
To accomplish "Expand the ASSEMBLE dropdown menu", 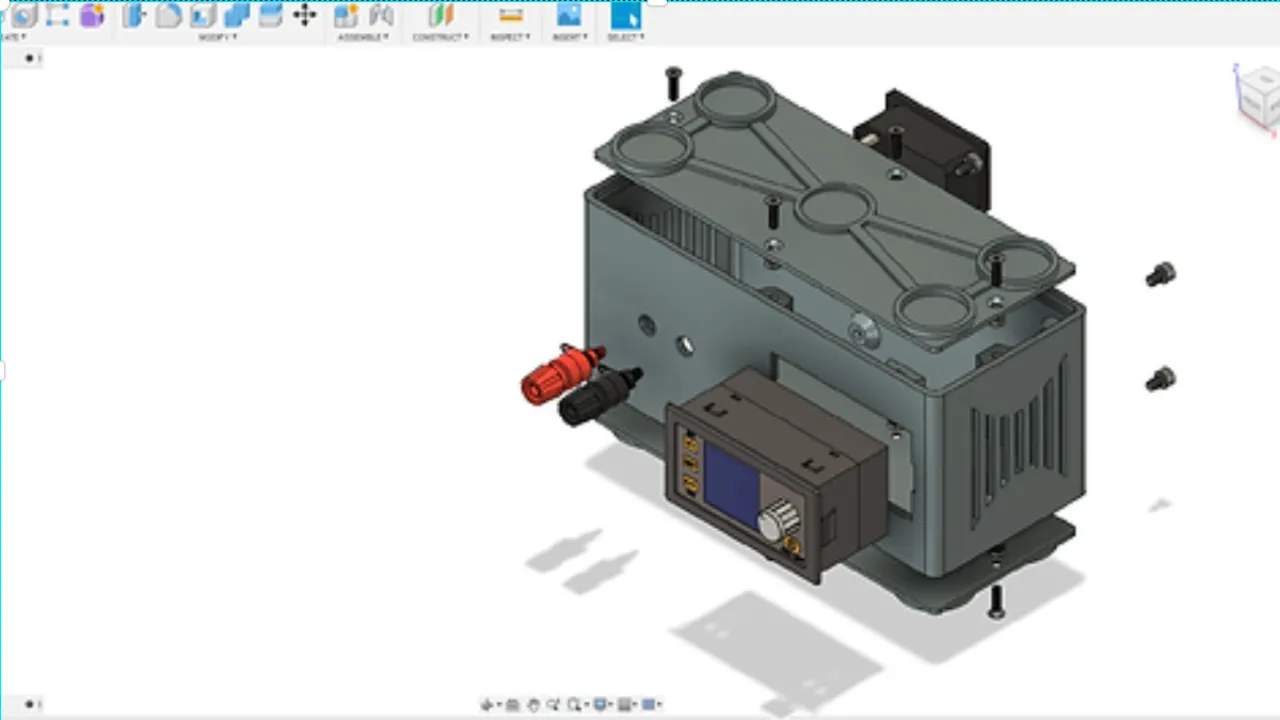I will pyautogui.click(x=363, y=37).
